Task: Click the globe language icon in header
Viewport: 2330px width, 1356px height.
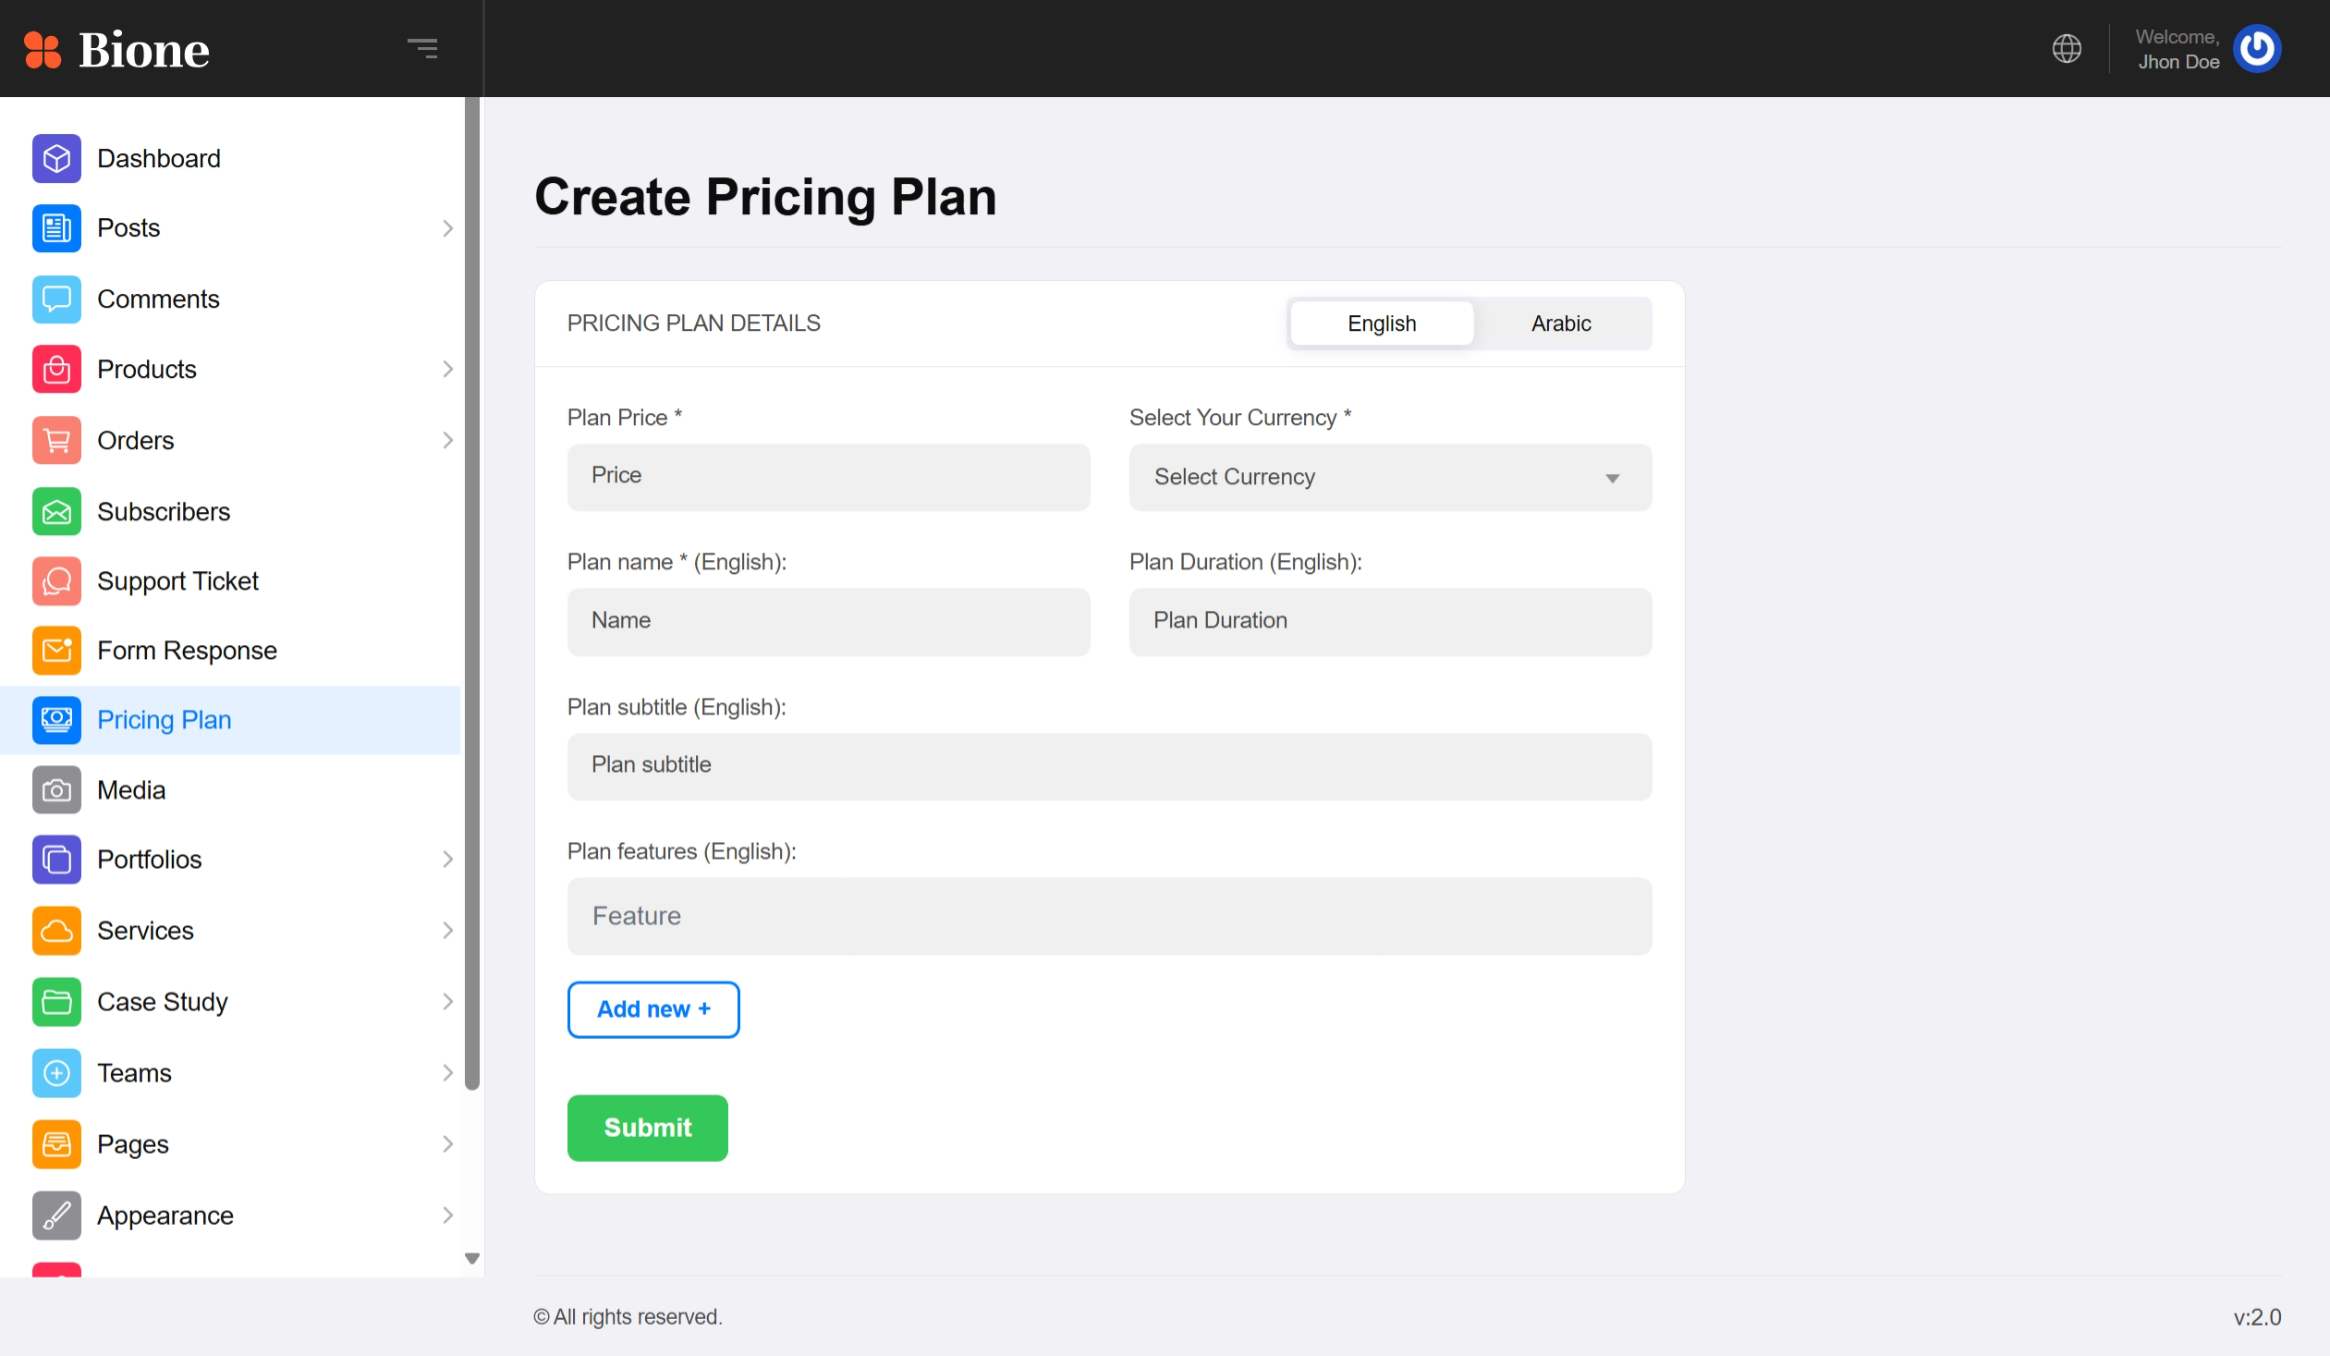Action: 2067,48
